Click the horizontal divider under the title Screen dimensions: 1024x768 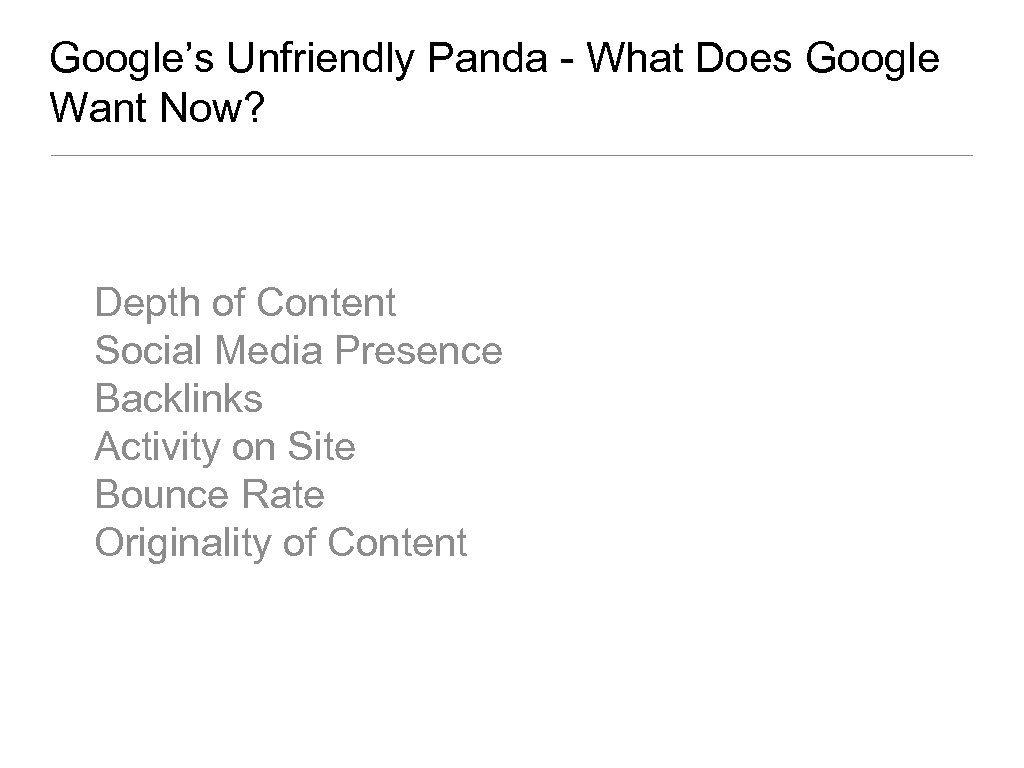pyautogui.click(x=511, y=155)
